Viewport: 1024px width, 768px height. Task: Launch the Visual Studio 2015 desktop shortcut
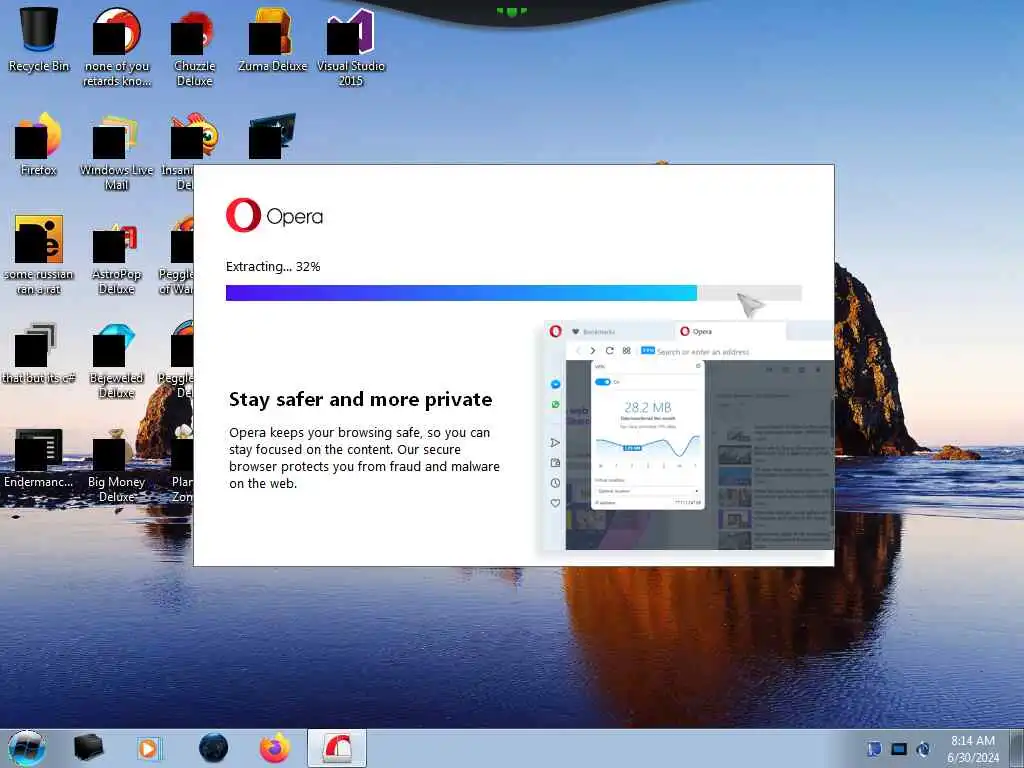pos(351,47)
